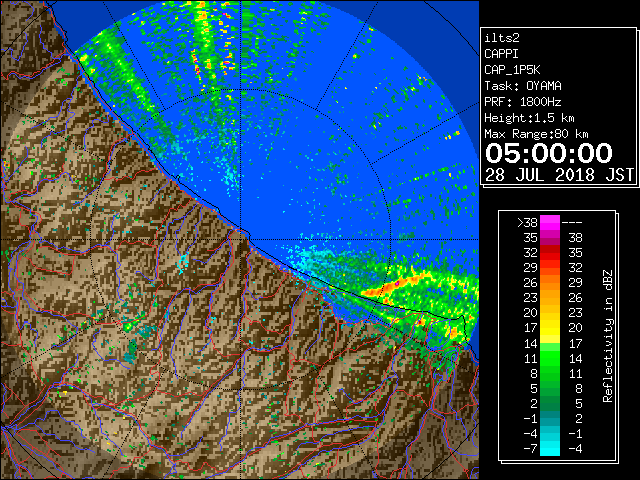This screenshot has width=640, height=480.
Task: Click the '05:00:00' timestamp
Action: [549, 153]
